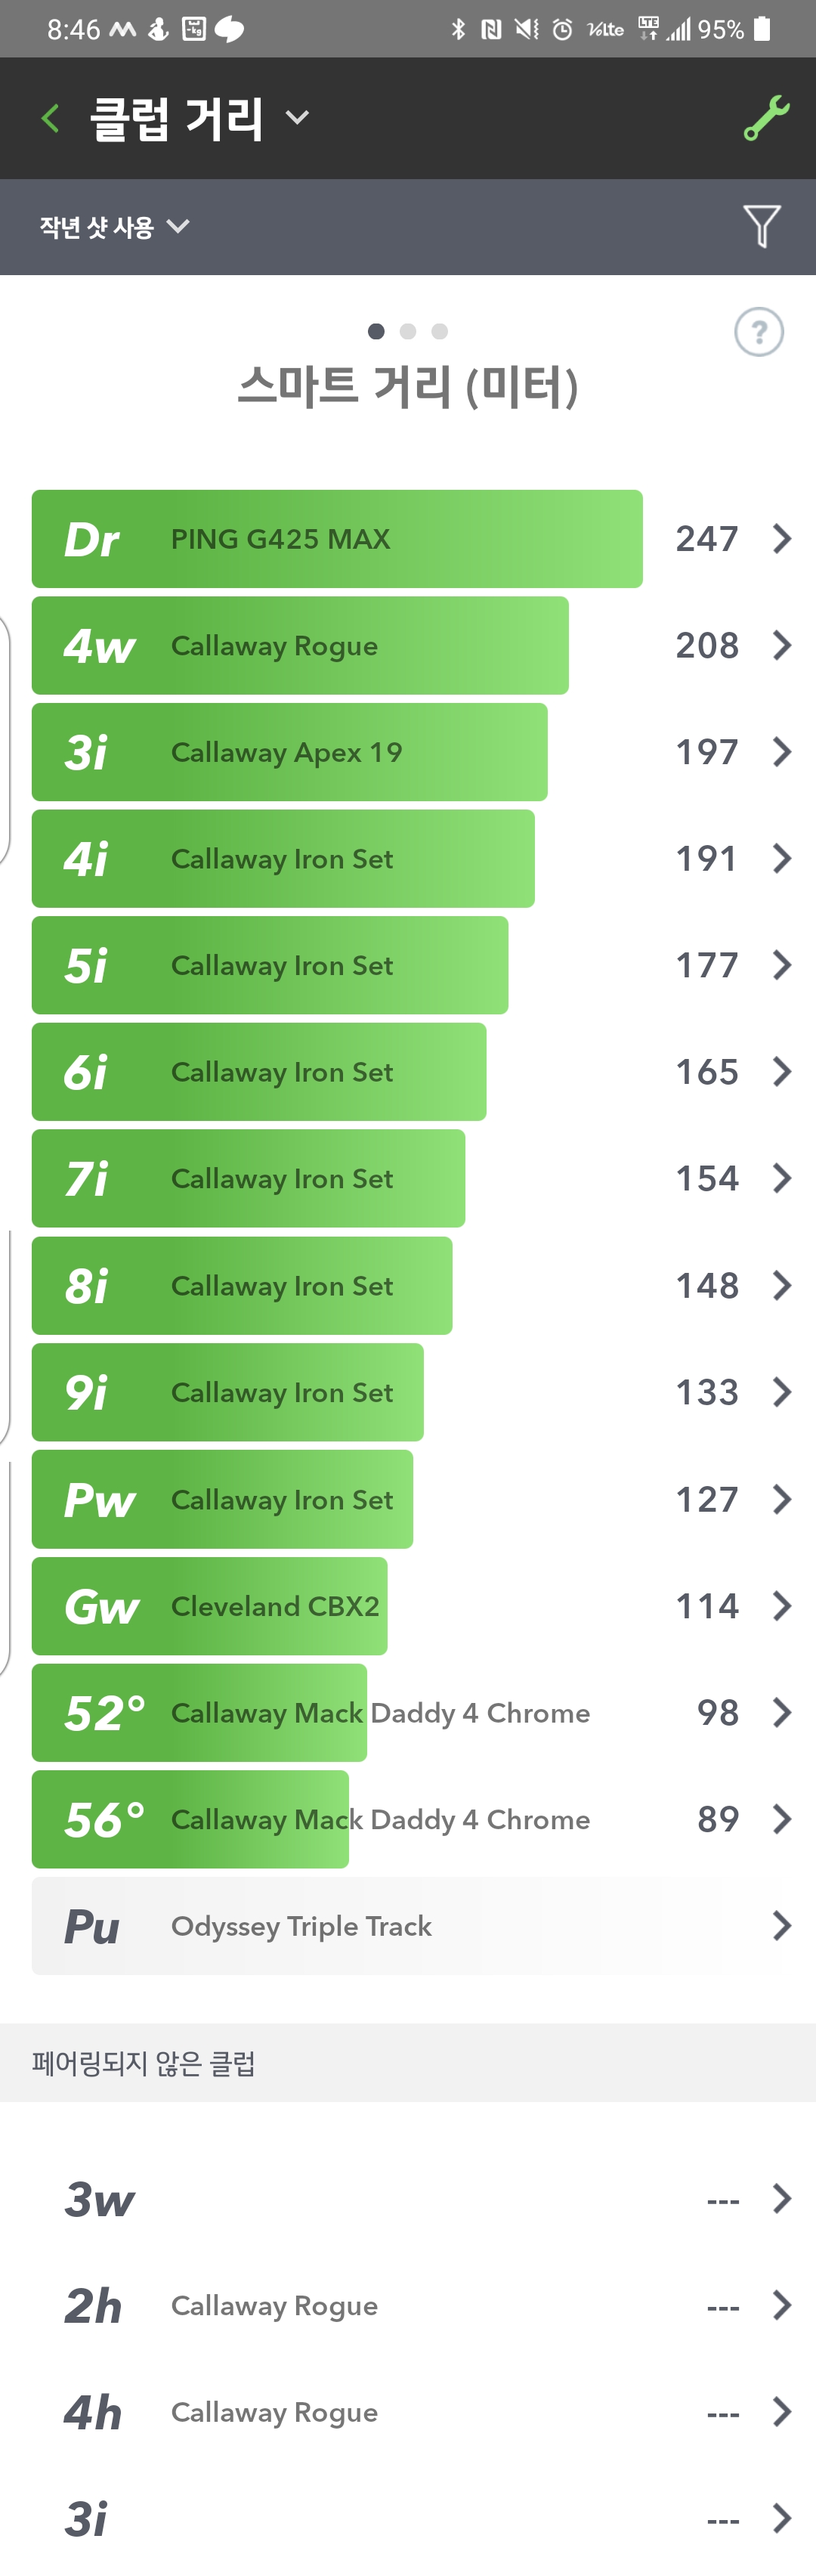
Task: Expand the 56° Mack Daddy wedge chevron
Action: (x=782, y=1819)
